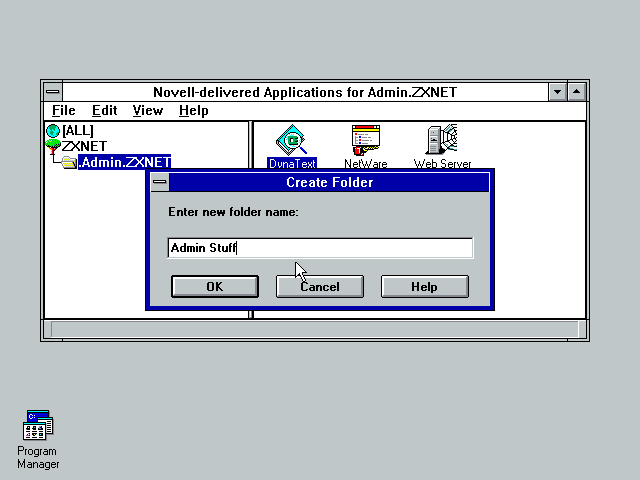Viewport: 640px width, 480px height.
Task: Open the Edit menu
Action: (x=104, y=111)
